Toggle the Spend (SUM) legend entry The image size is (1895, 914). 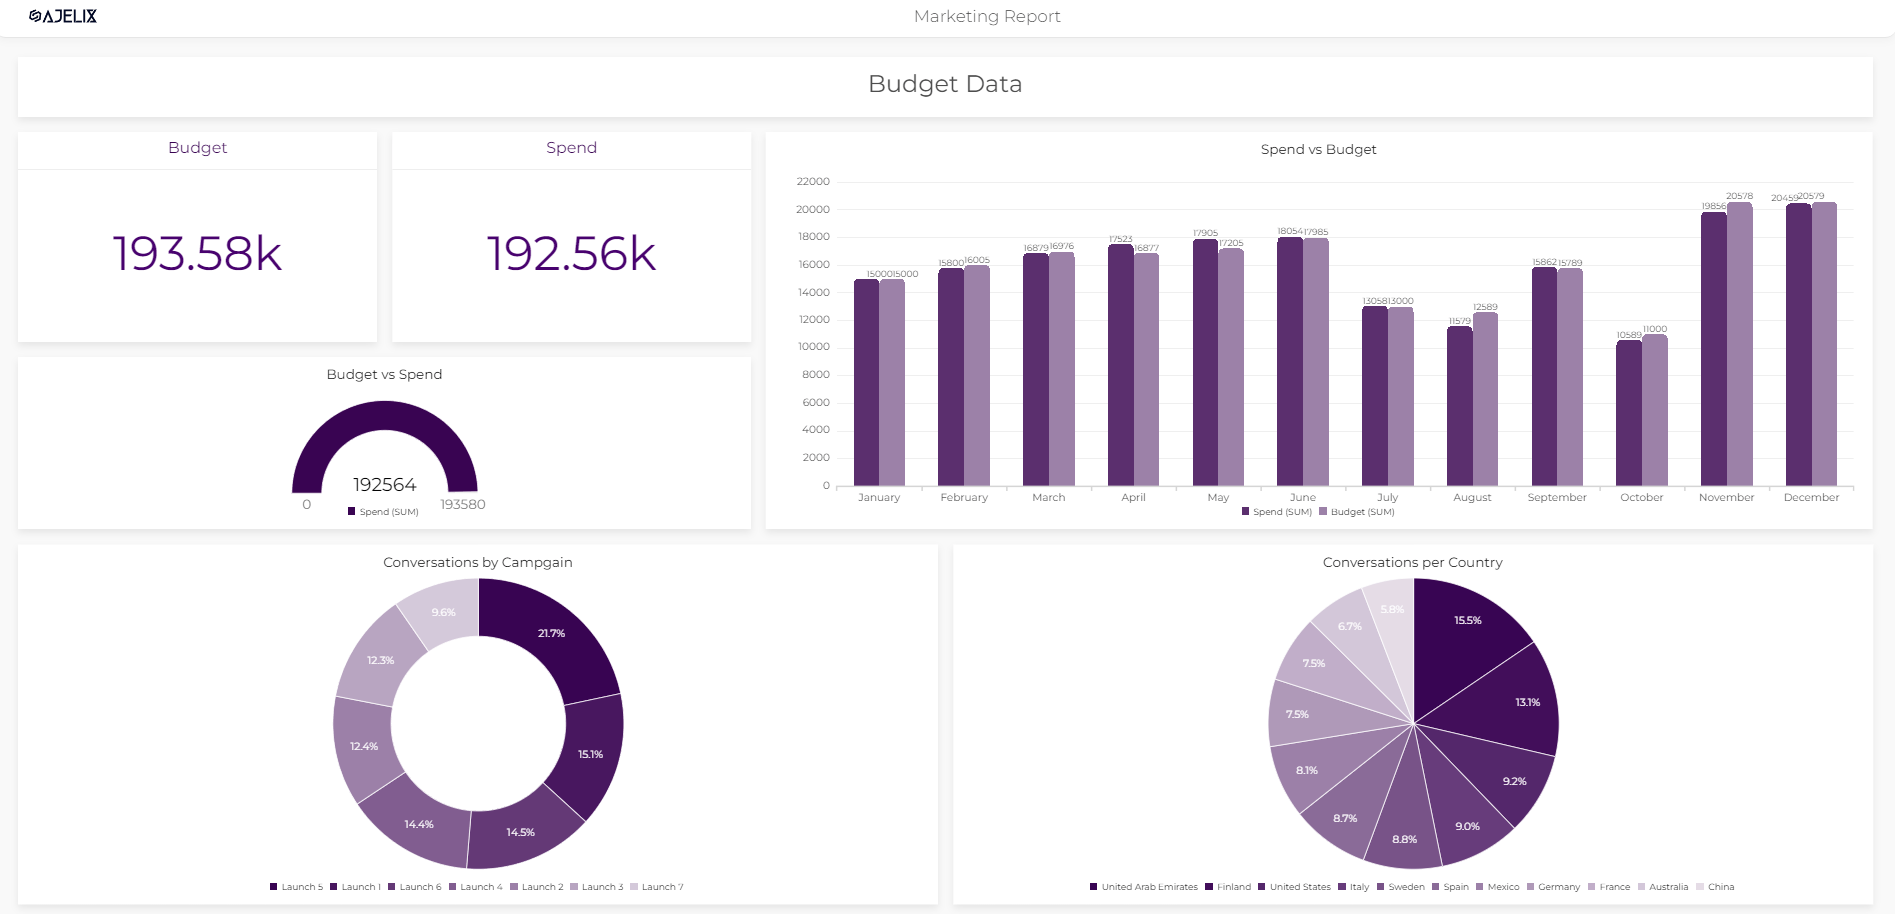click(1277, 511)
